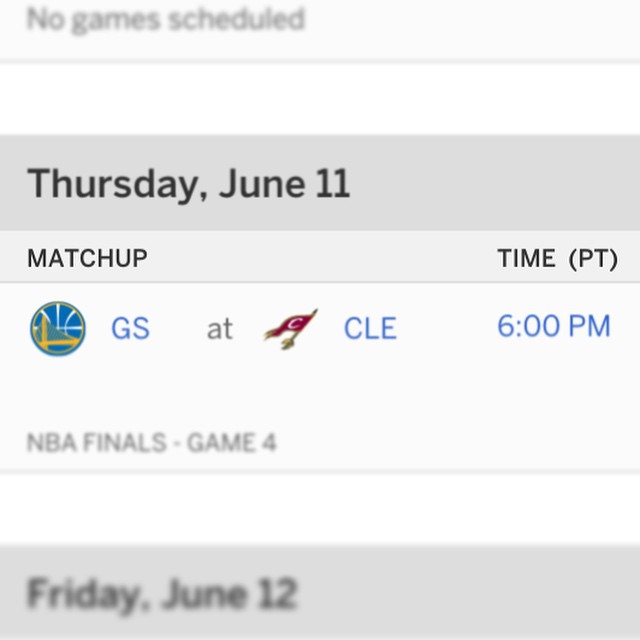Click empty area under game note
Screen dimensions: 640x640
click(320, 509)
